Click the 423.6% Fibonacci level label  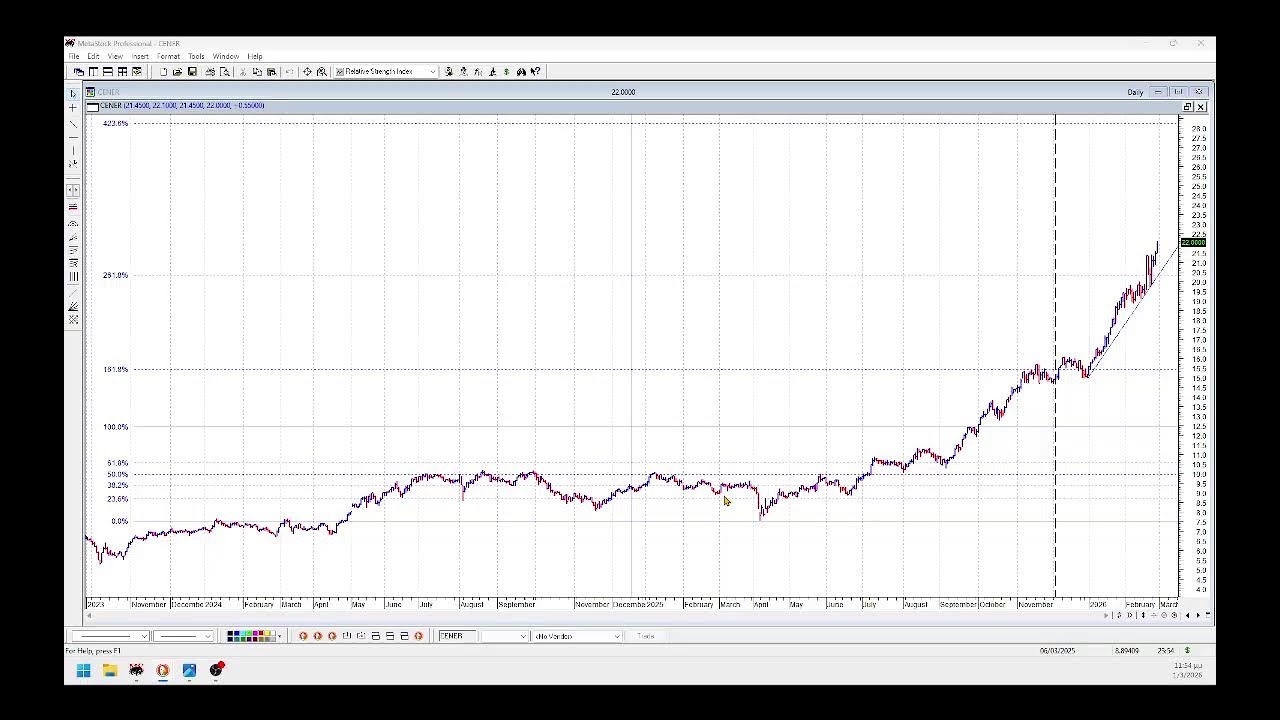(115, 123)
